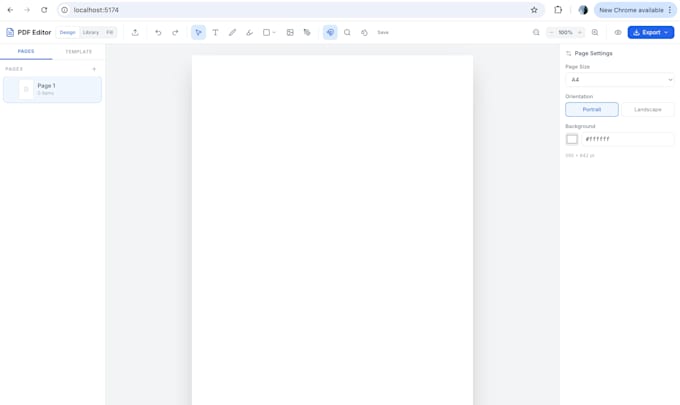This screenshot has width=680, height=405.
Task: Click the site information icon
Action: pos(65,10)
